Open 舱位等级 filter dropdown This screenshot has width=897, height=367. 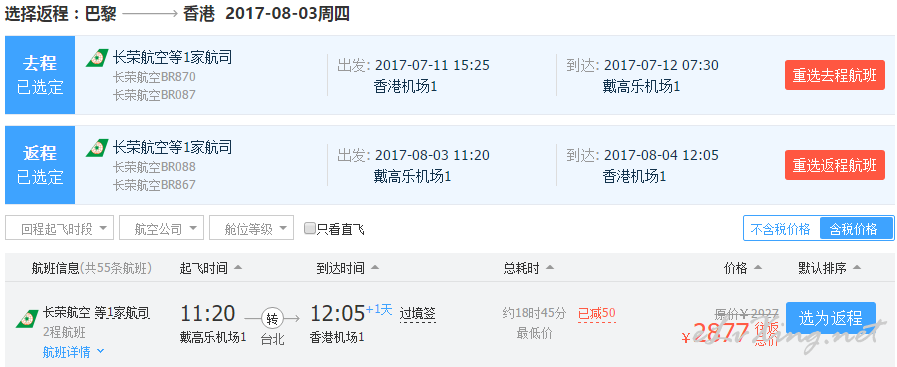pyautogui.click(x=252, y=228)
